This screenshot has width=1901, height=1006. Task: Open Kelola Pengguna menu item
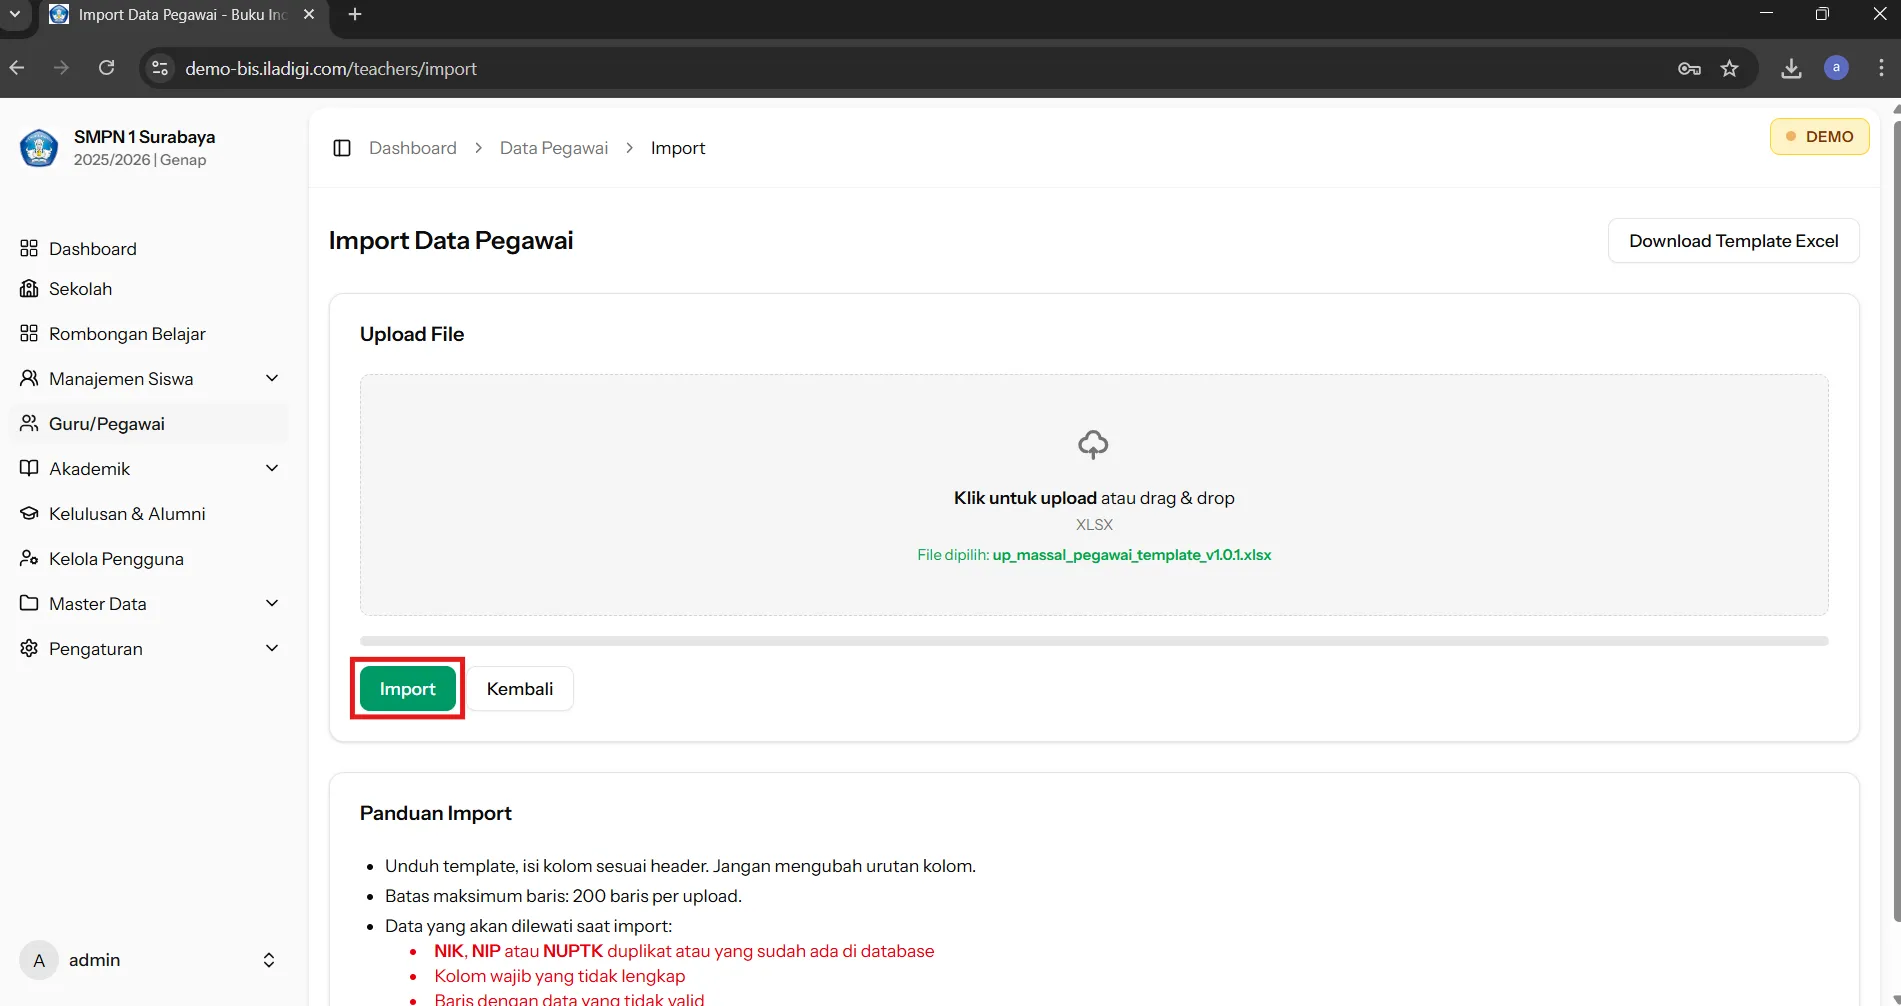tap(148, 558)
